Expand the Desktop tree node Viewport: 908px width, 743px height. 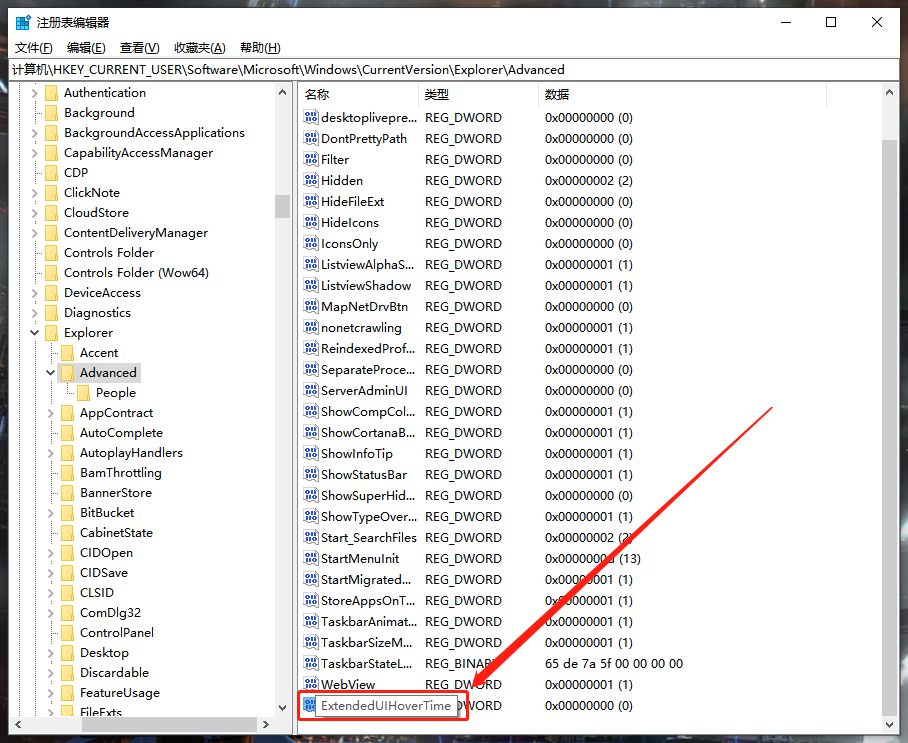(x=50, y=652)
